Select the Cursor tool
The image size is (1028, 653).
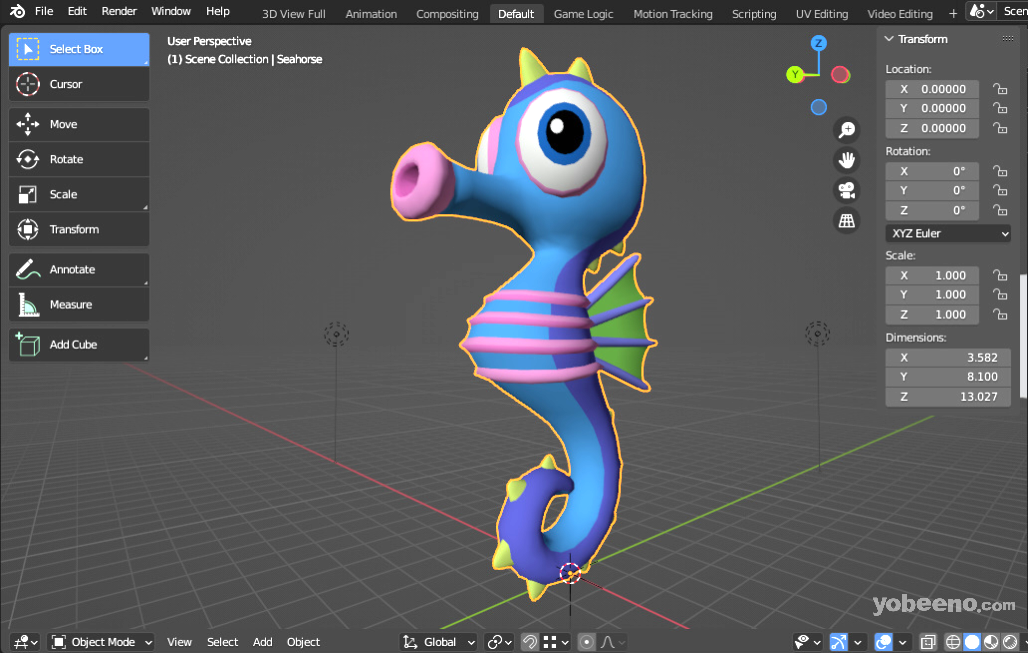79,84
